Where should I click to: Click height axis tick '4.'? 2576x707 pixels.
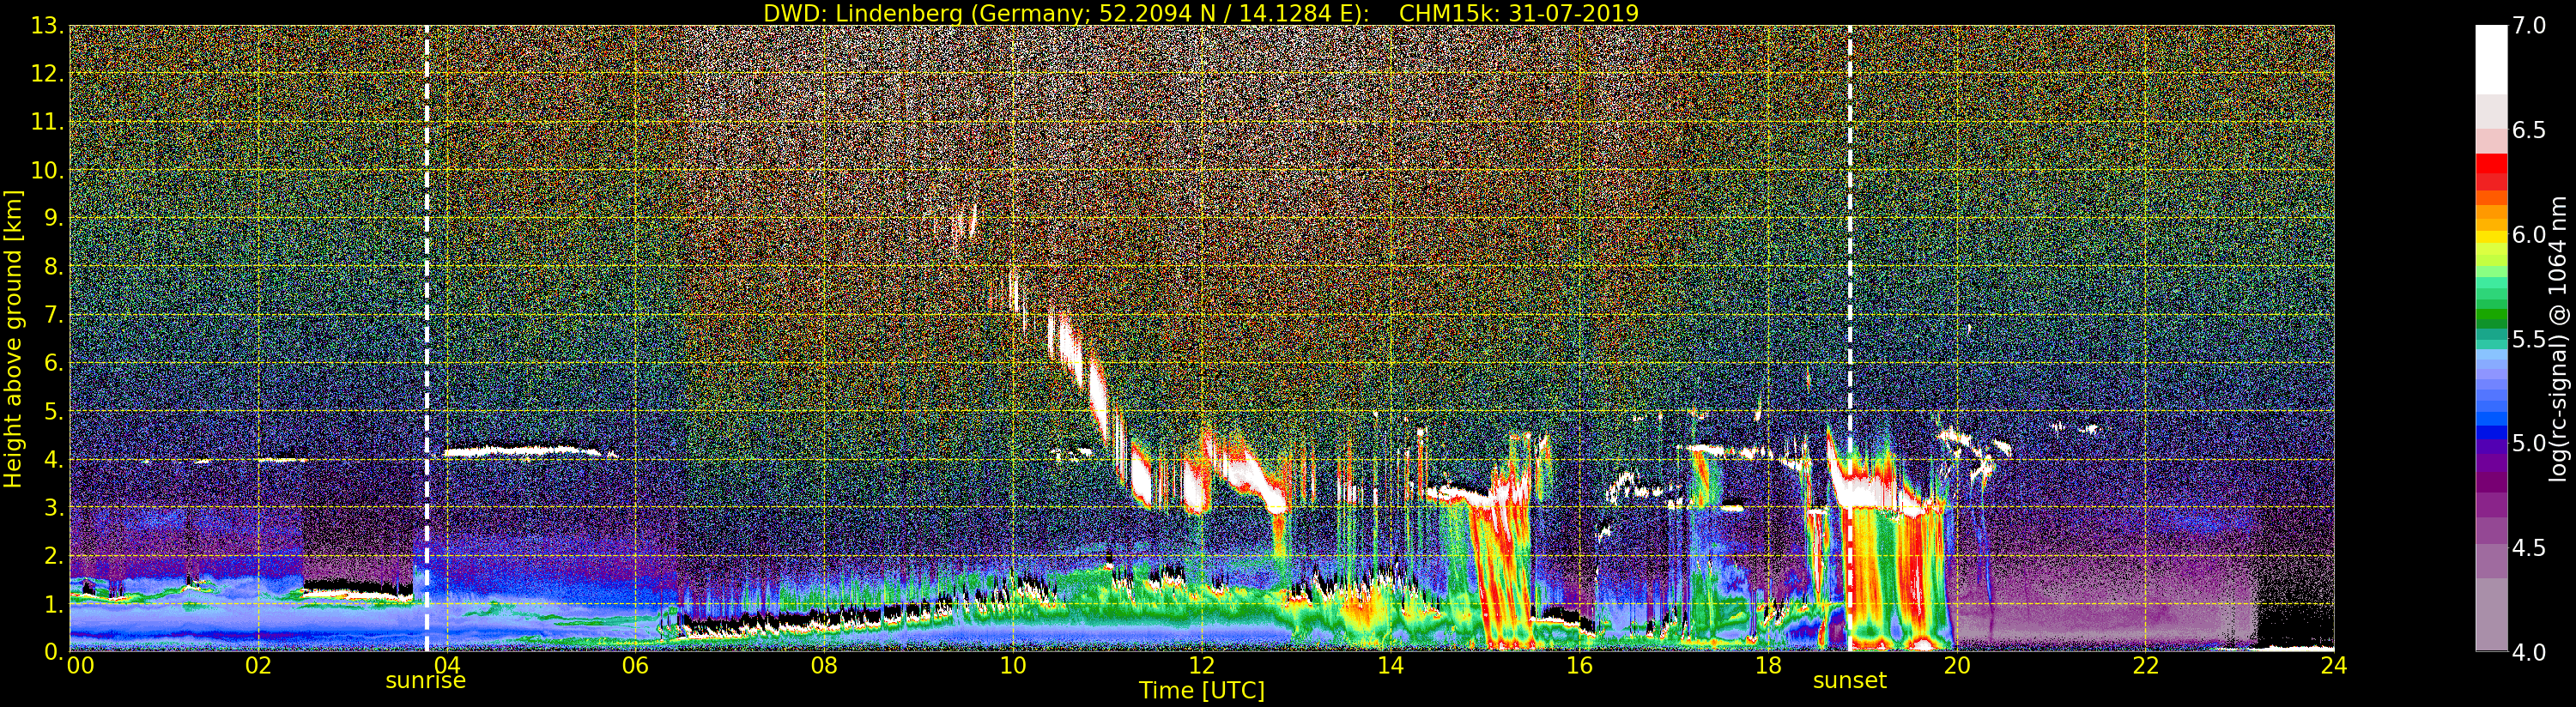(54, 459)
